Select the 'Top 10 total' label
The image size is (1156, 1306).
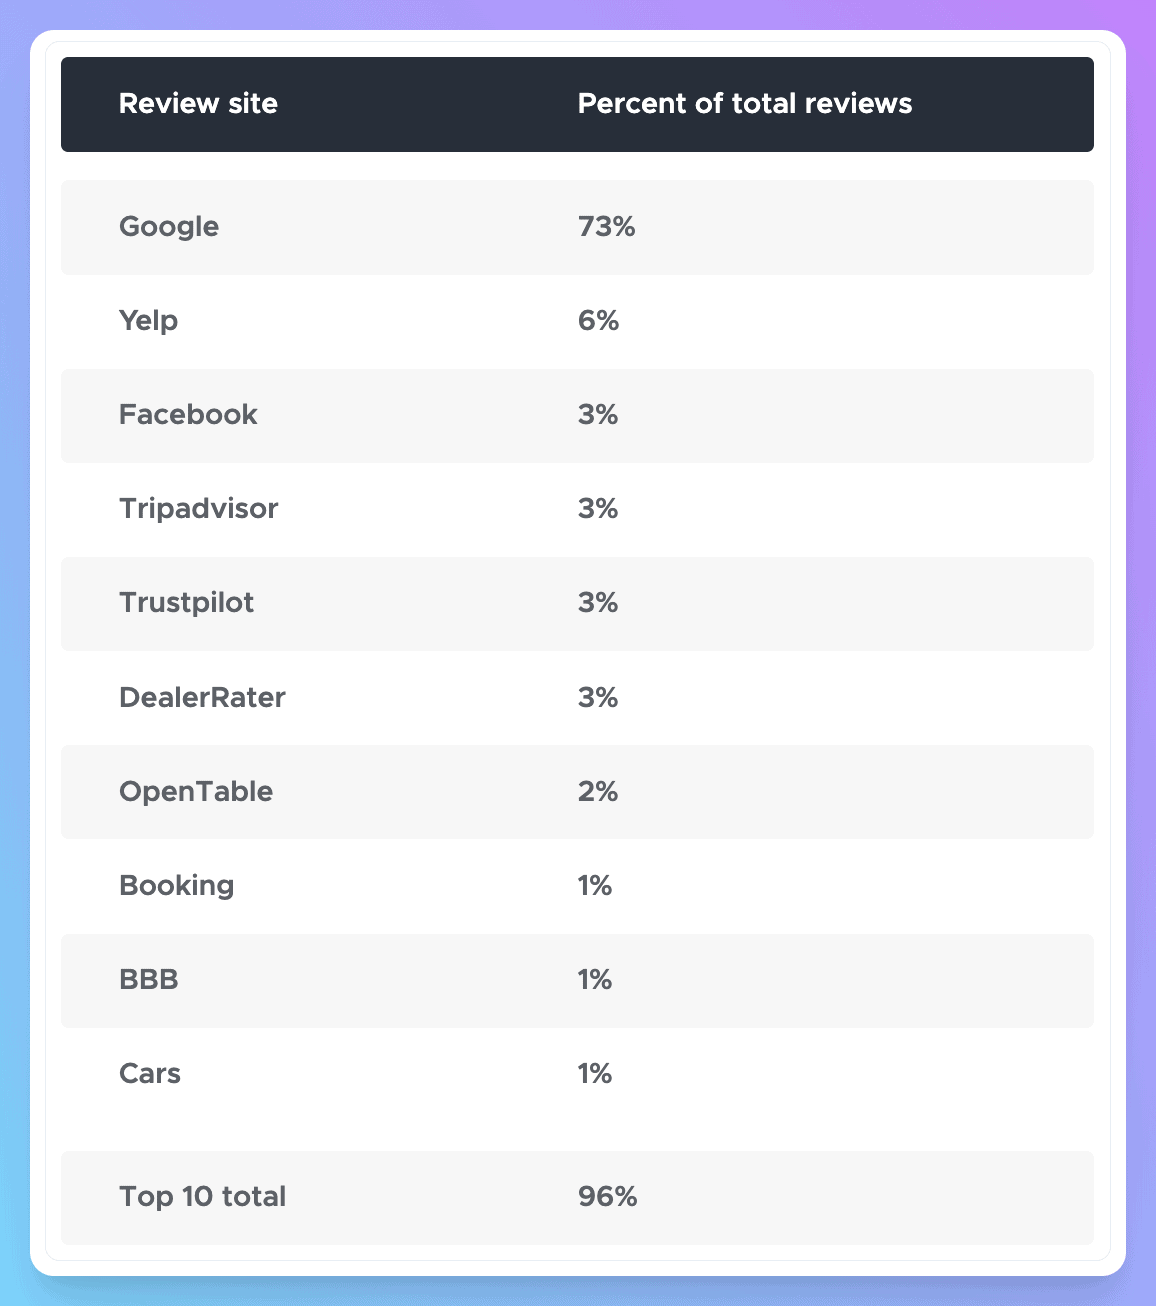tap(202, 1197)
